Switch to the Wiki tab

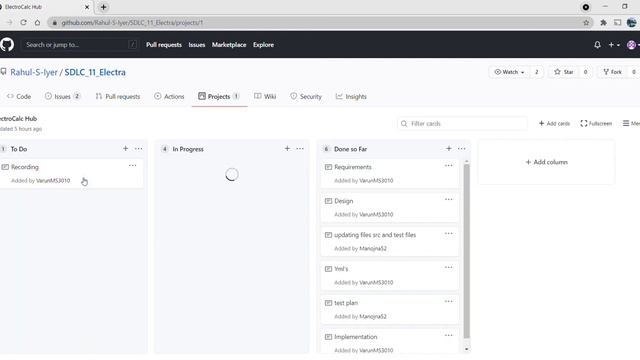tap(265, 96)
